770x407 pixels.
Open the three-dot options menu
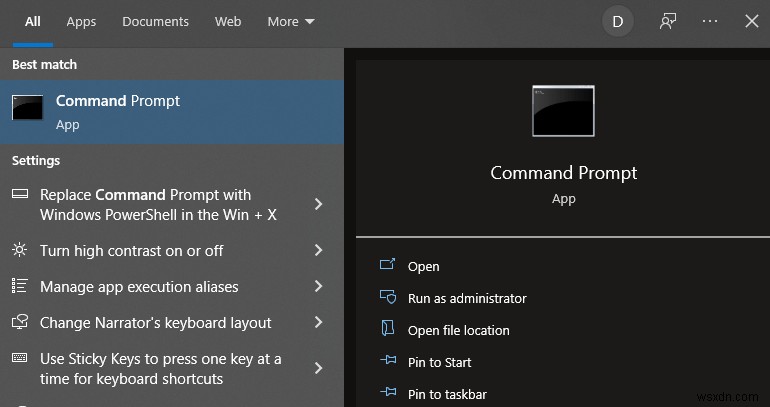click(710, 21)
